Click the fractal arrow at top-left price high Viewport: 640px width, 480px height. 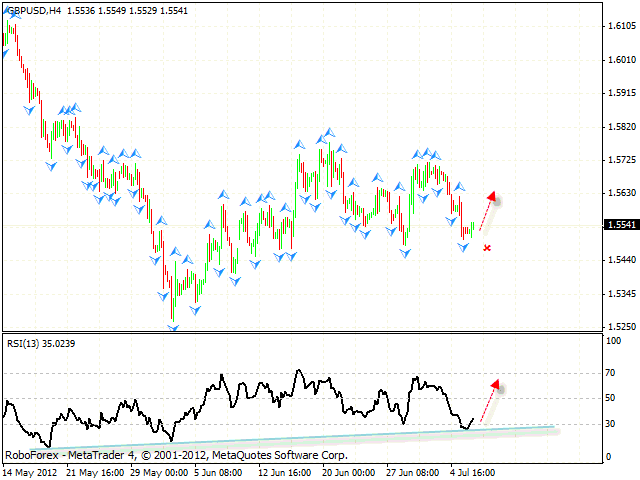coord(12,17)
